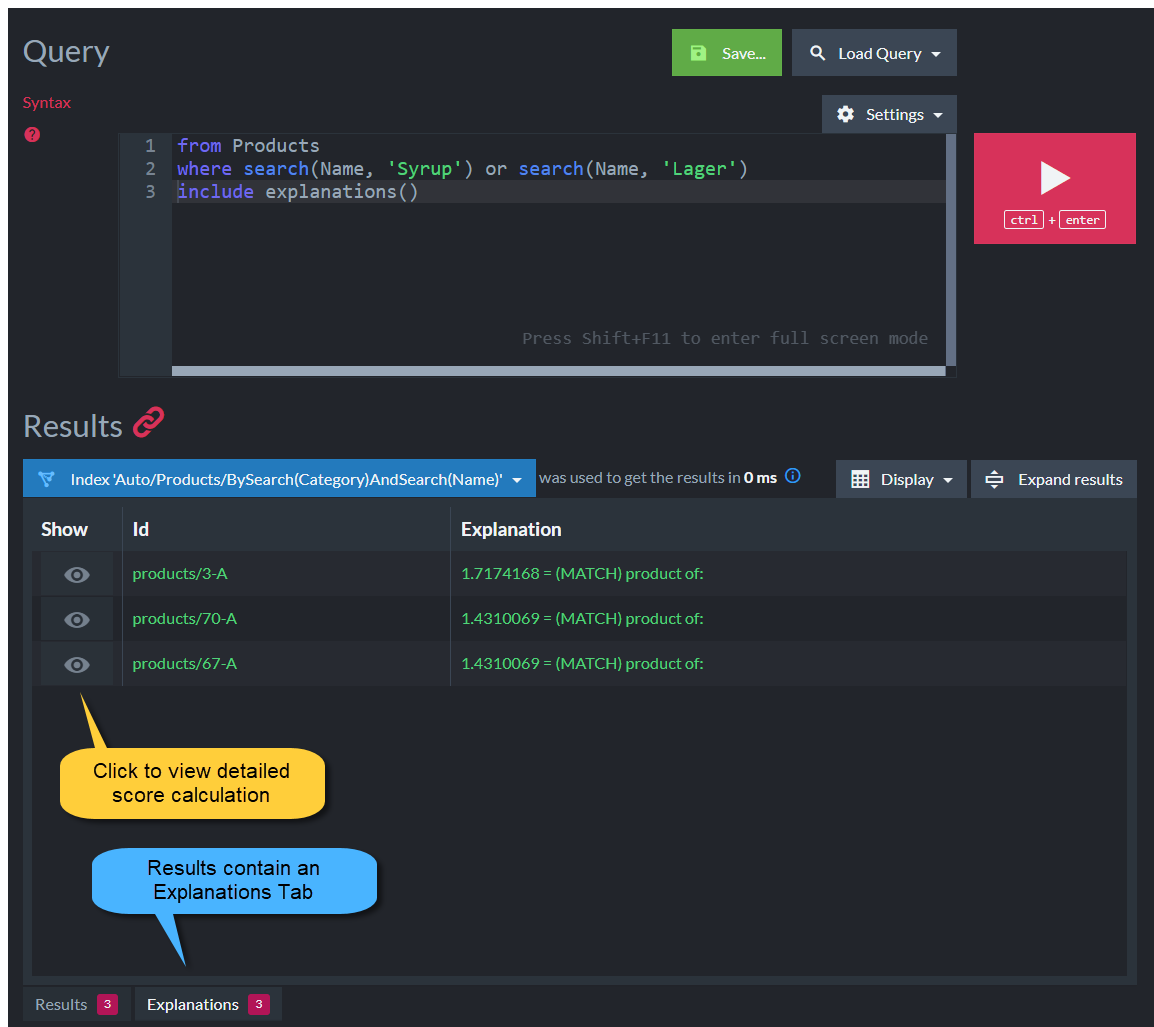Open products/67-A document link
1154x1027 pixels.
click(185, 663)
